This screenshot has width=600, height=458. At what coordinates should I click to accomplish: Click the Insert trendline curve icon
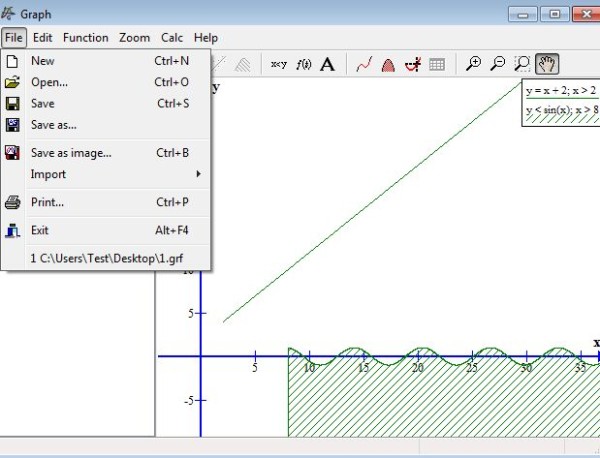pos(364,64)
